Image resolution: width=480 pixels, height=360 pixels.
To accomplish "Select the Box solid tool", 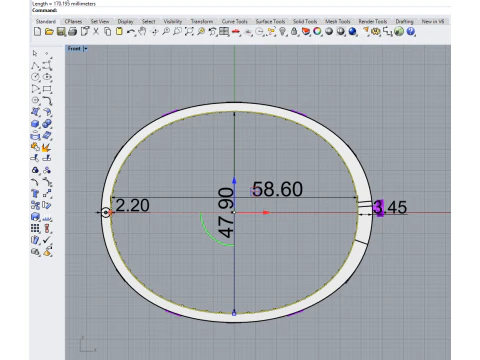I will (35, 124).
